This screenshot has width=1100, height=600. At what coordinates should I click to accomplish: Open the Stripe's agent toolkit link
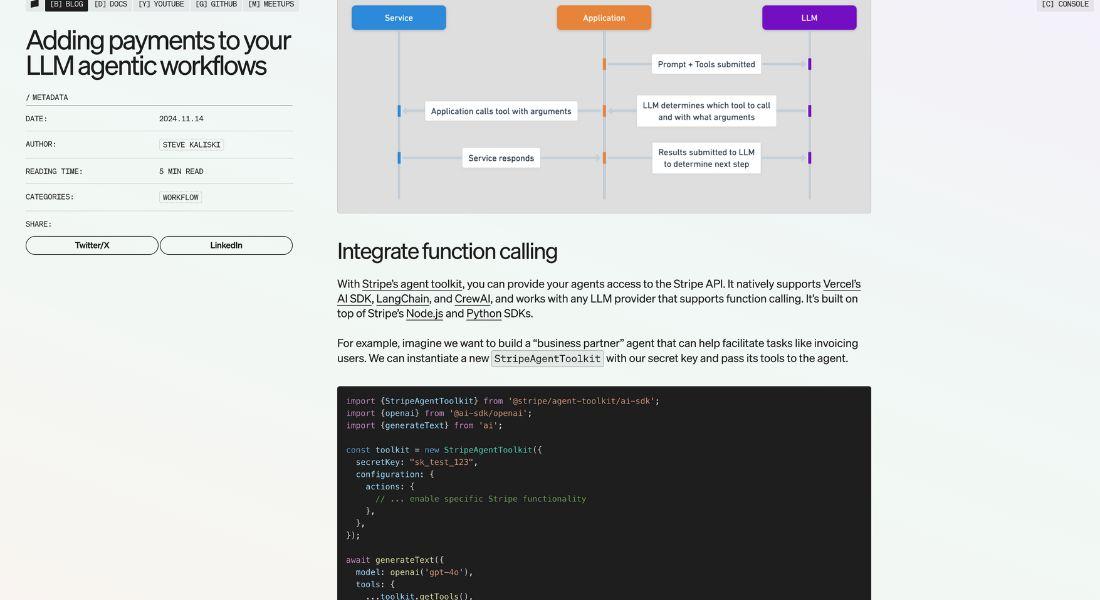click(x=412, y=284)
